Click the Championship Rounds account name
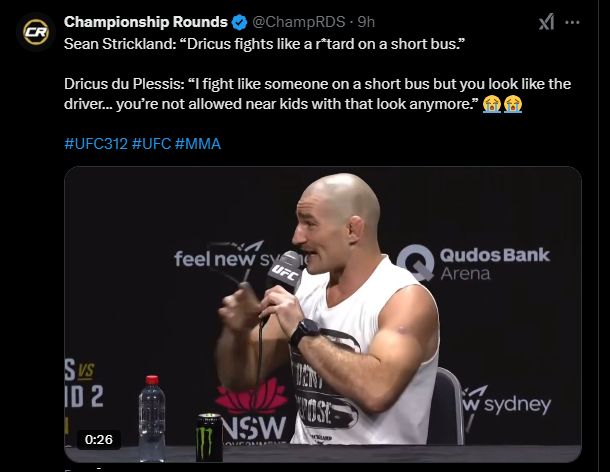Viewport: 610px width, 472px height. coord(145,22)
